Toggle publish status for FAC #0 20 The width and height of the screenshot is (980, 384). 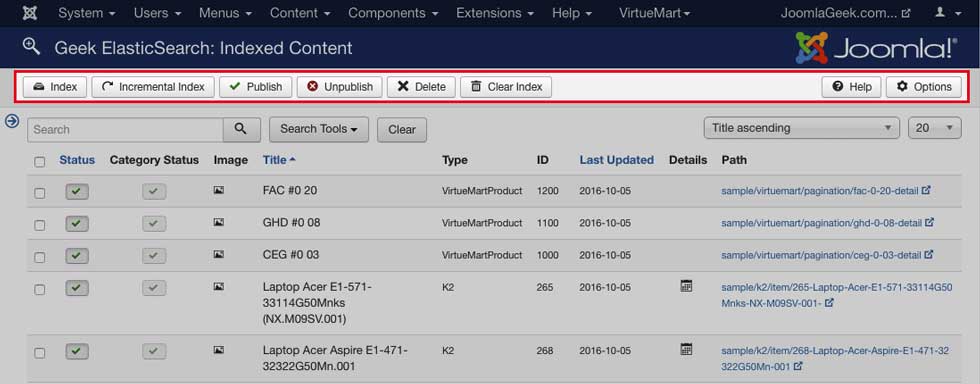(x=77, y=191)
